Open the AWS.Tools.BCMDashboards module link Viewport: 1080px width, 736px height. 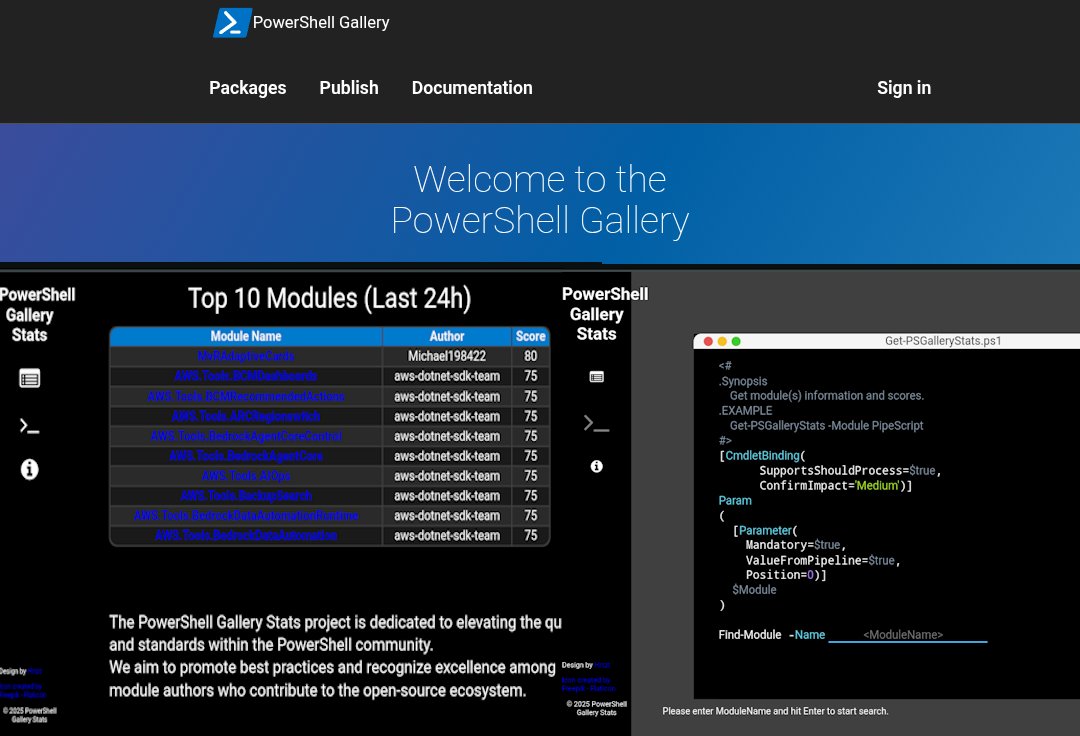[246, 376]
